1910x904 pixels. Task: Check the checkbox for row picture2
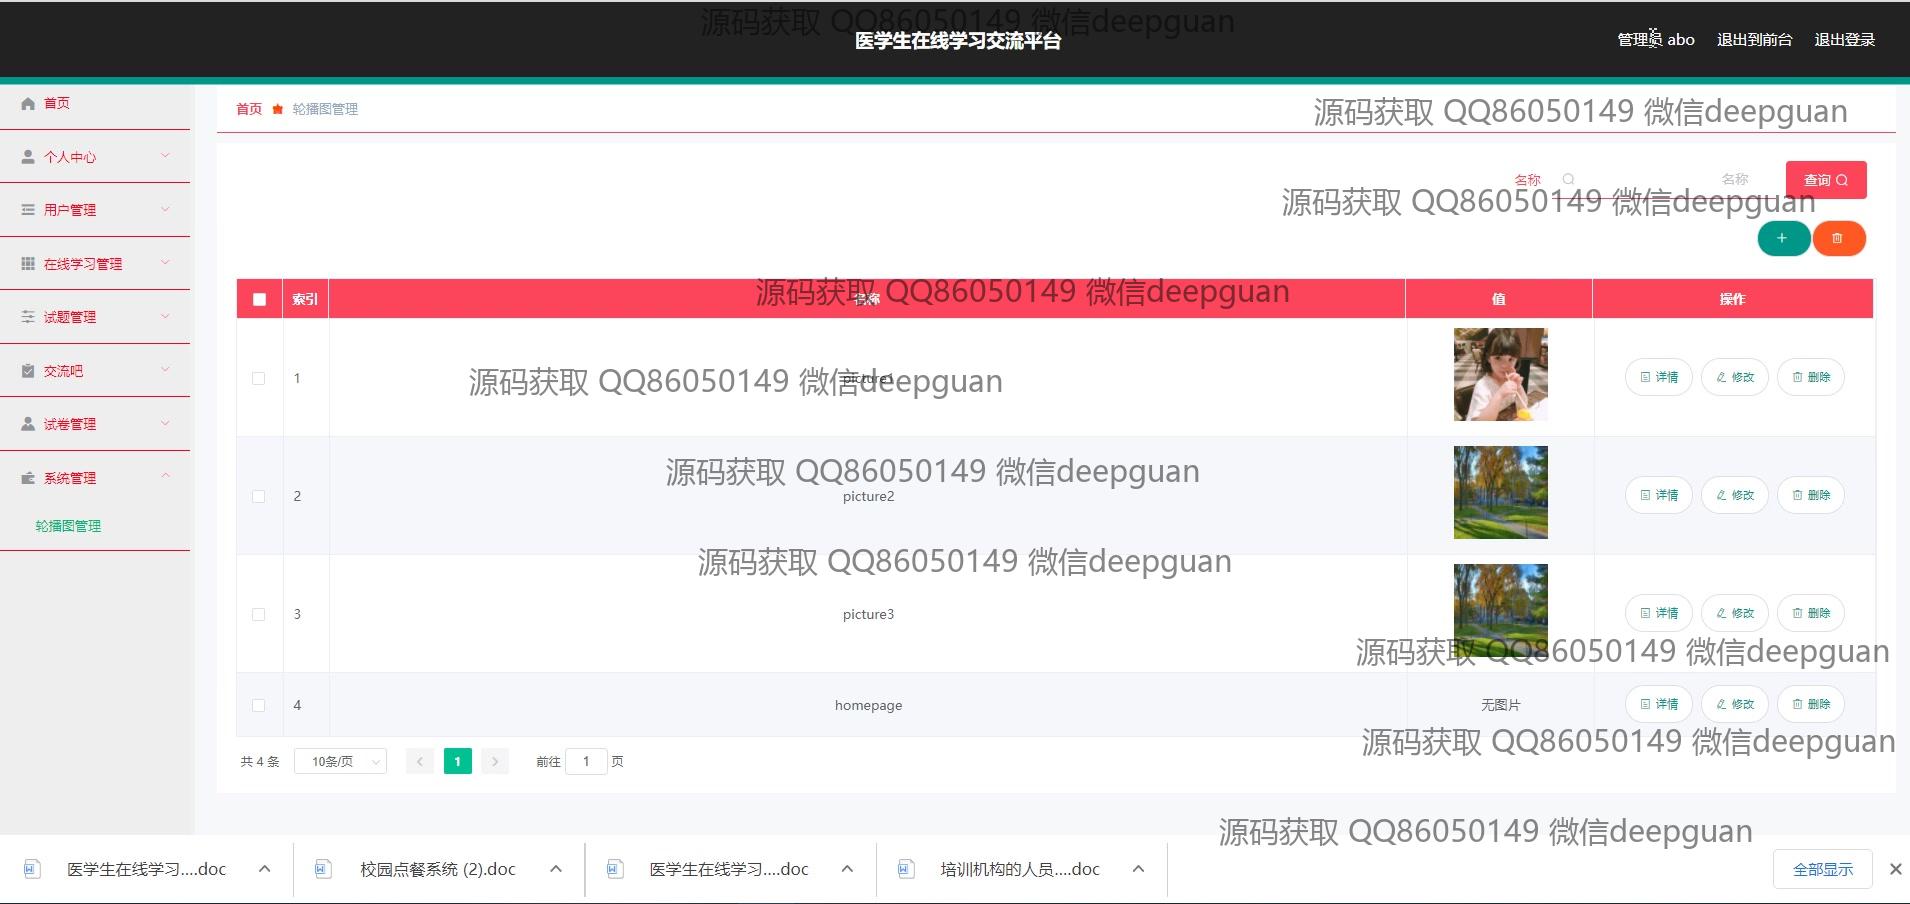(259, 496)
